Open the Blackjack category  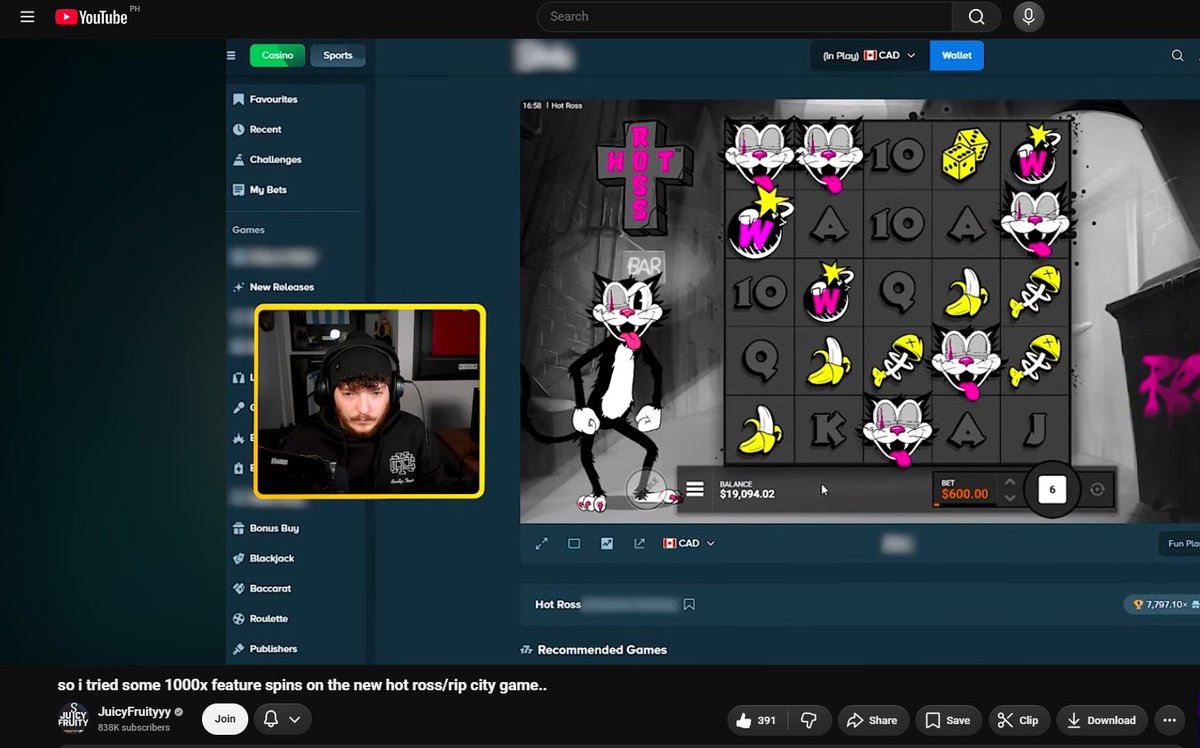pos(263,558)
